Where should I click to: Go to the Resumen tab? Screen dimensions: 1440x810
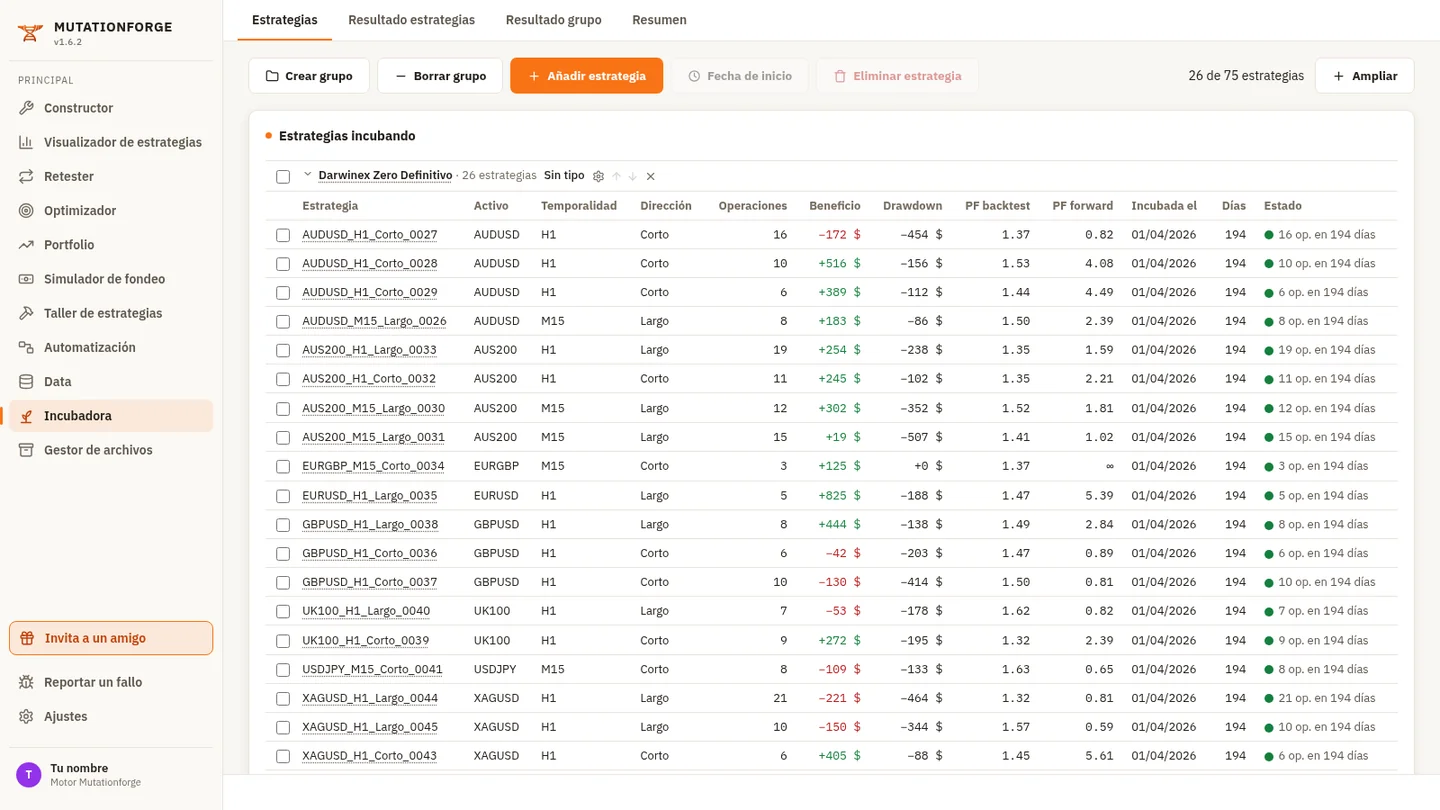click(659, 20)
